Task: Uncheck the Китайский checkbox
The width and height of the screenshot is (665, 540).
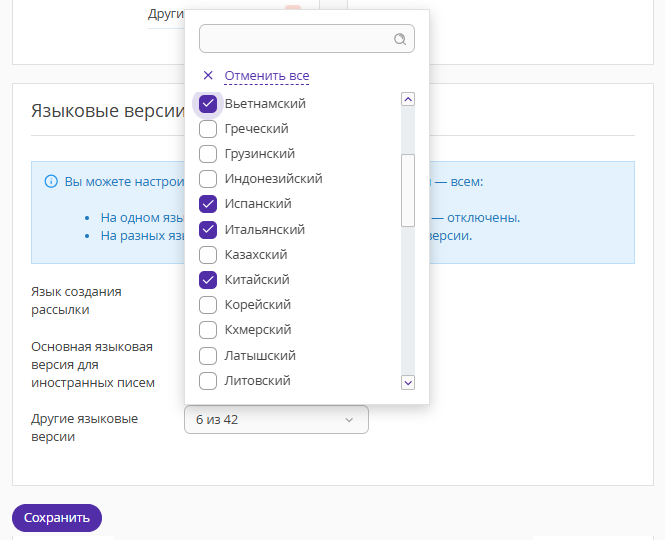Action: (x=208, y=280)
